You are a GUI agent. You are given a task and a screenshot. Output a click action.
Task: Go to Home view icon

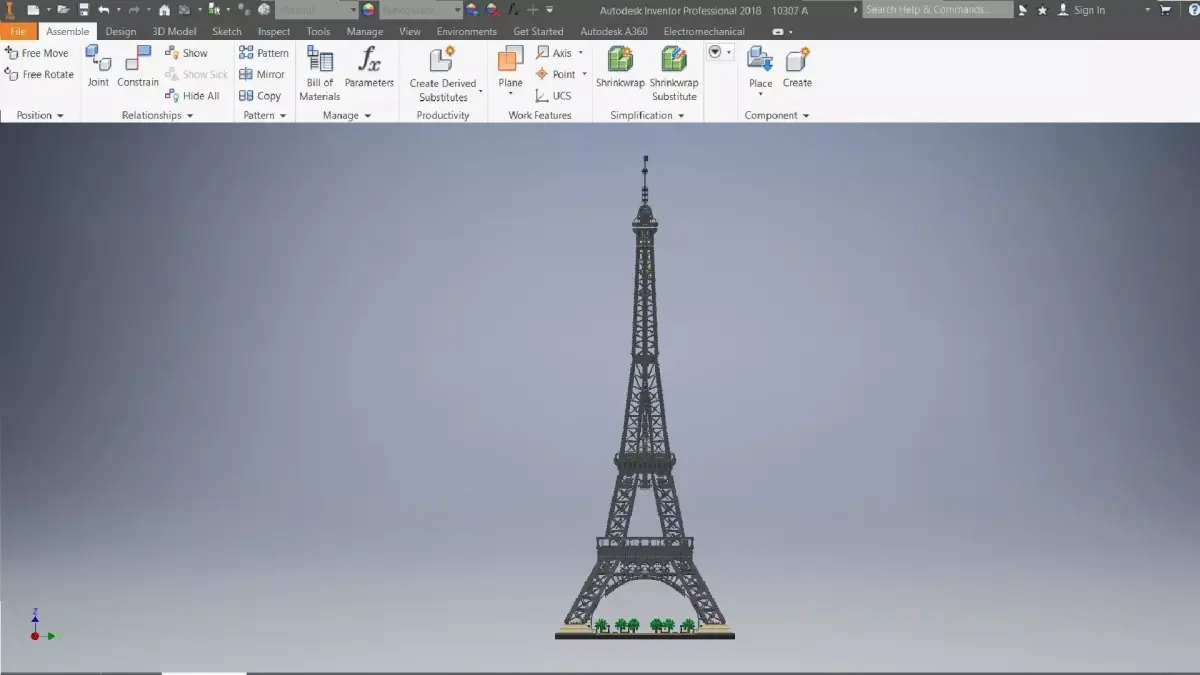click(164, 10)
